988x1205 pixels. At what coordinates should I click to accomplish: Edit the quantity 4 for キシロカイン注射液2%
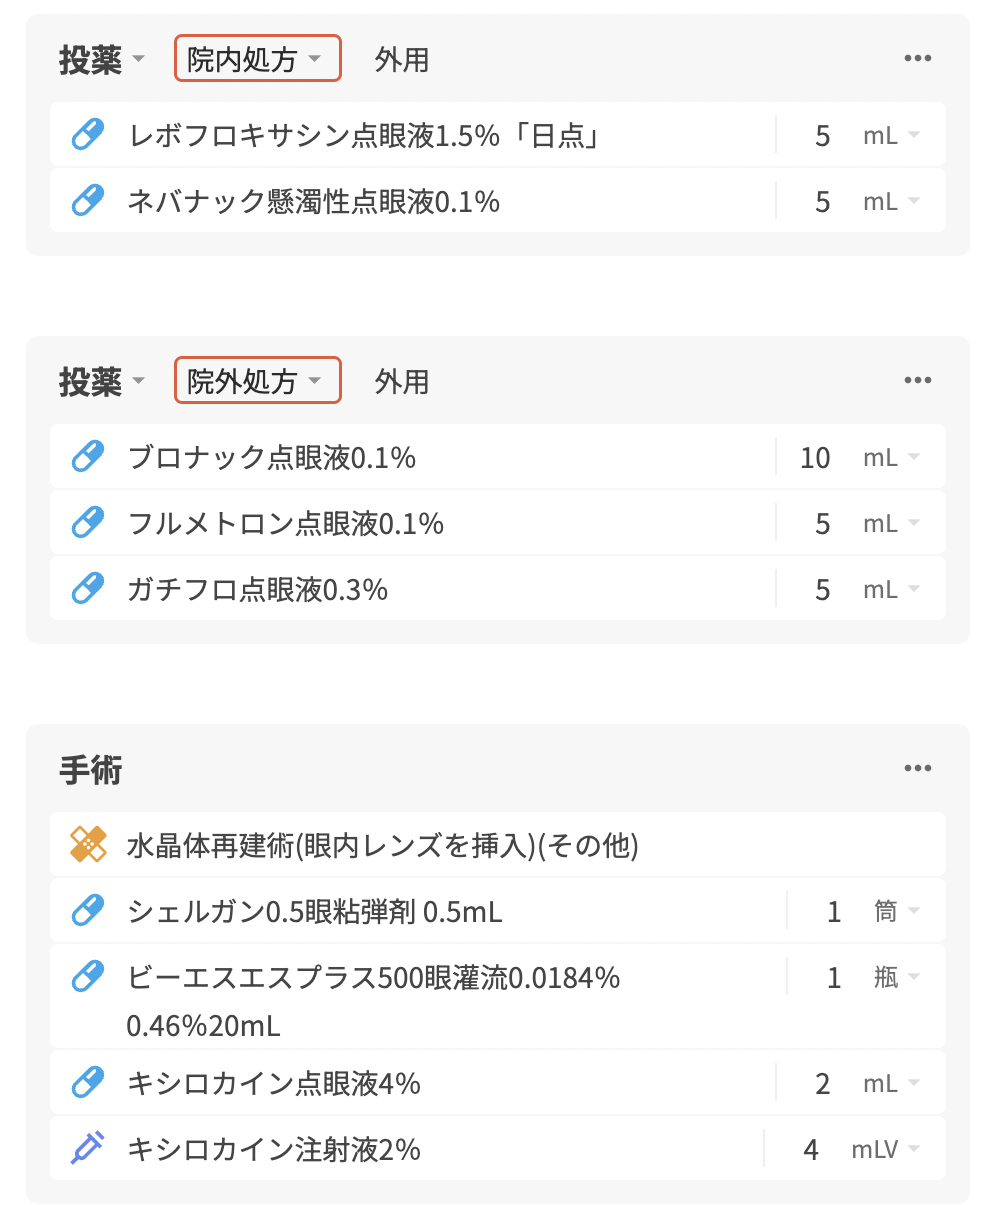tap(810, 1149)
